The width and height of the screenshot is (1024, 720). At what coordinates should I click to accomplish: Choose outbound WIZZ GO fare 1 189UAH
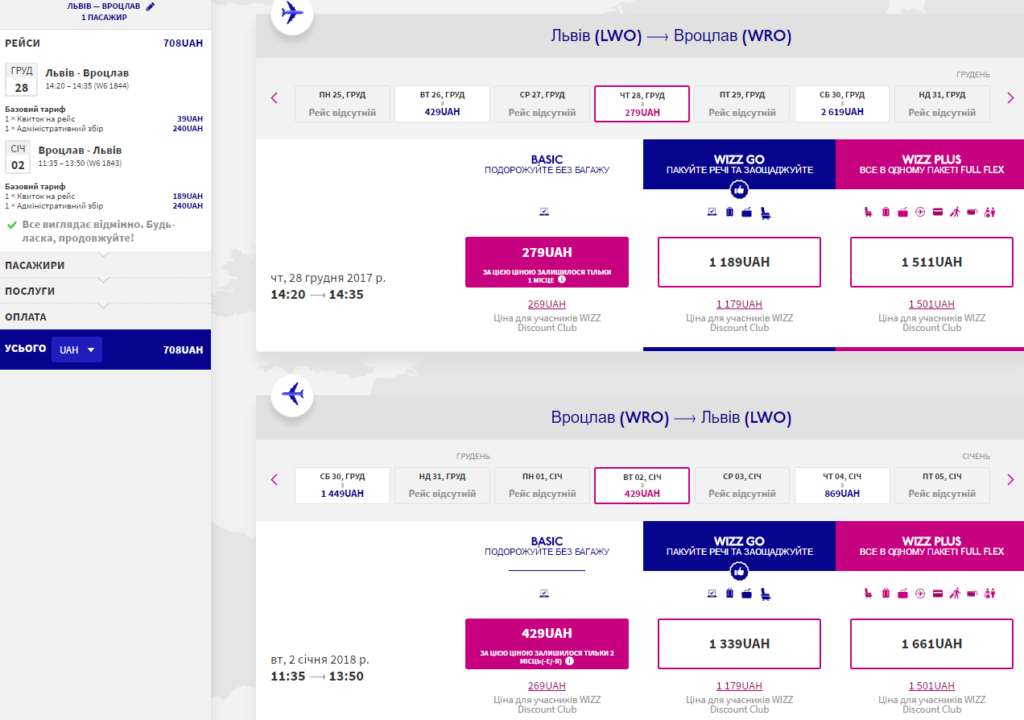click(739, 262)
